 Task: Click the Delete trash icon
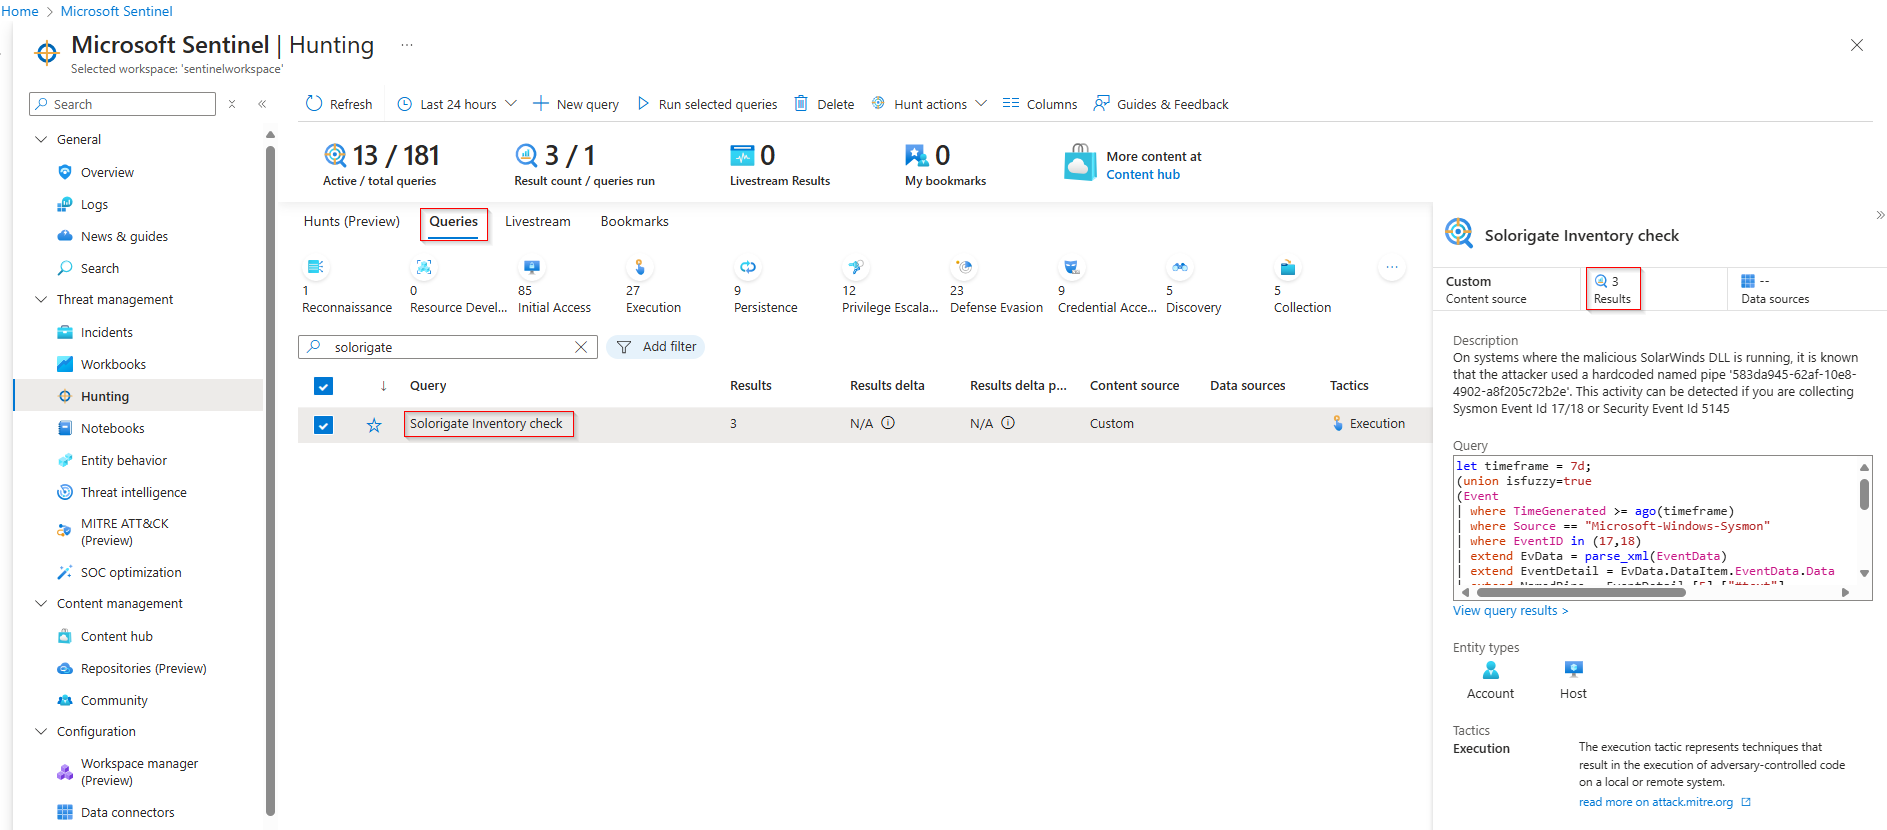[x=801, y=103]
